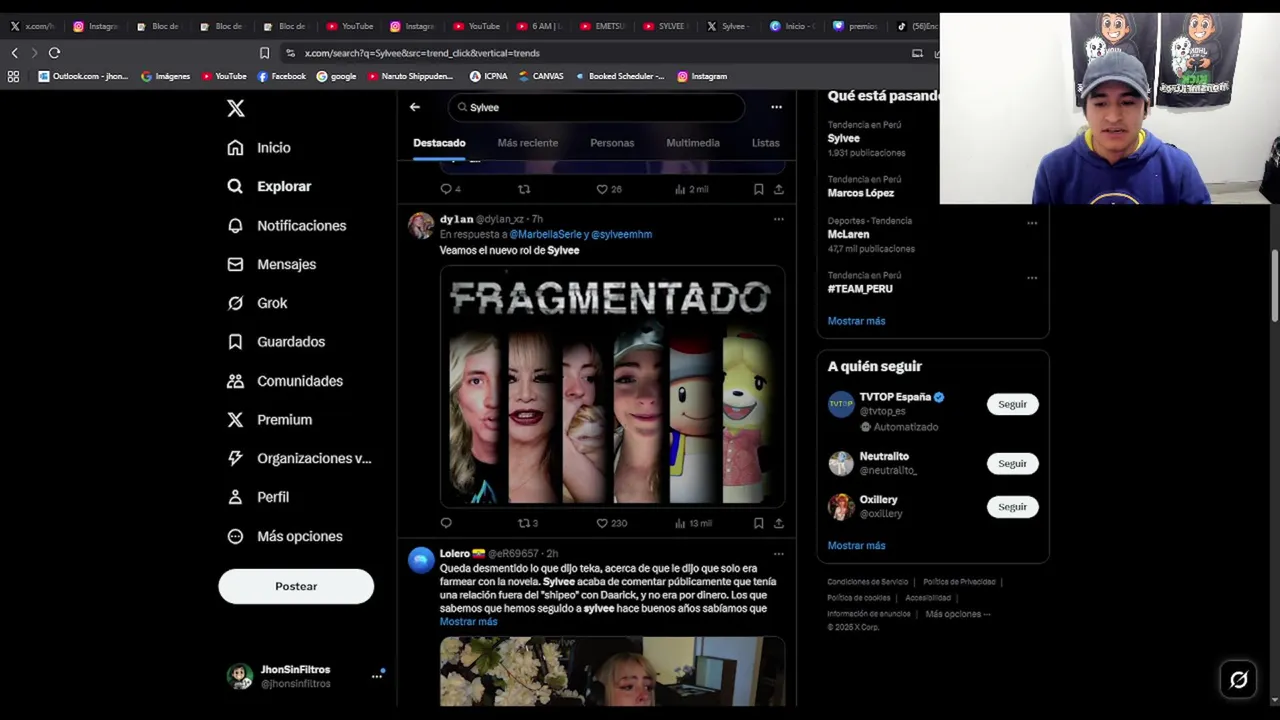Follow TVTOP España

(1012, 404)
